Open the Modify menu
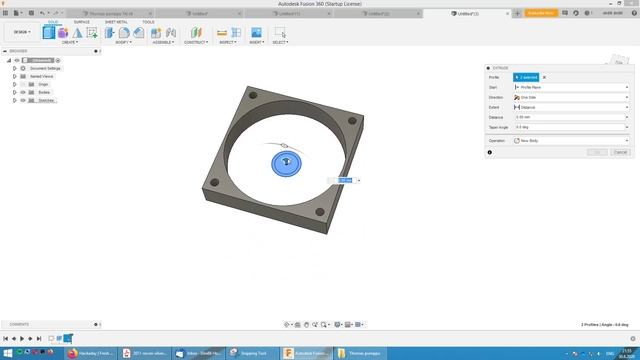This screenshot has width=640, height=360. [123, 42]
